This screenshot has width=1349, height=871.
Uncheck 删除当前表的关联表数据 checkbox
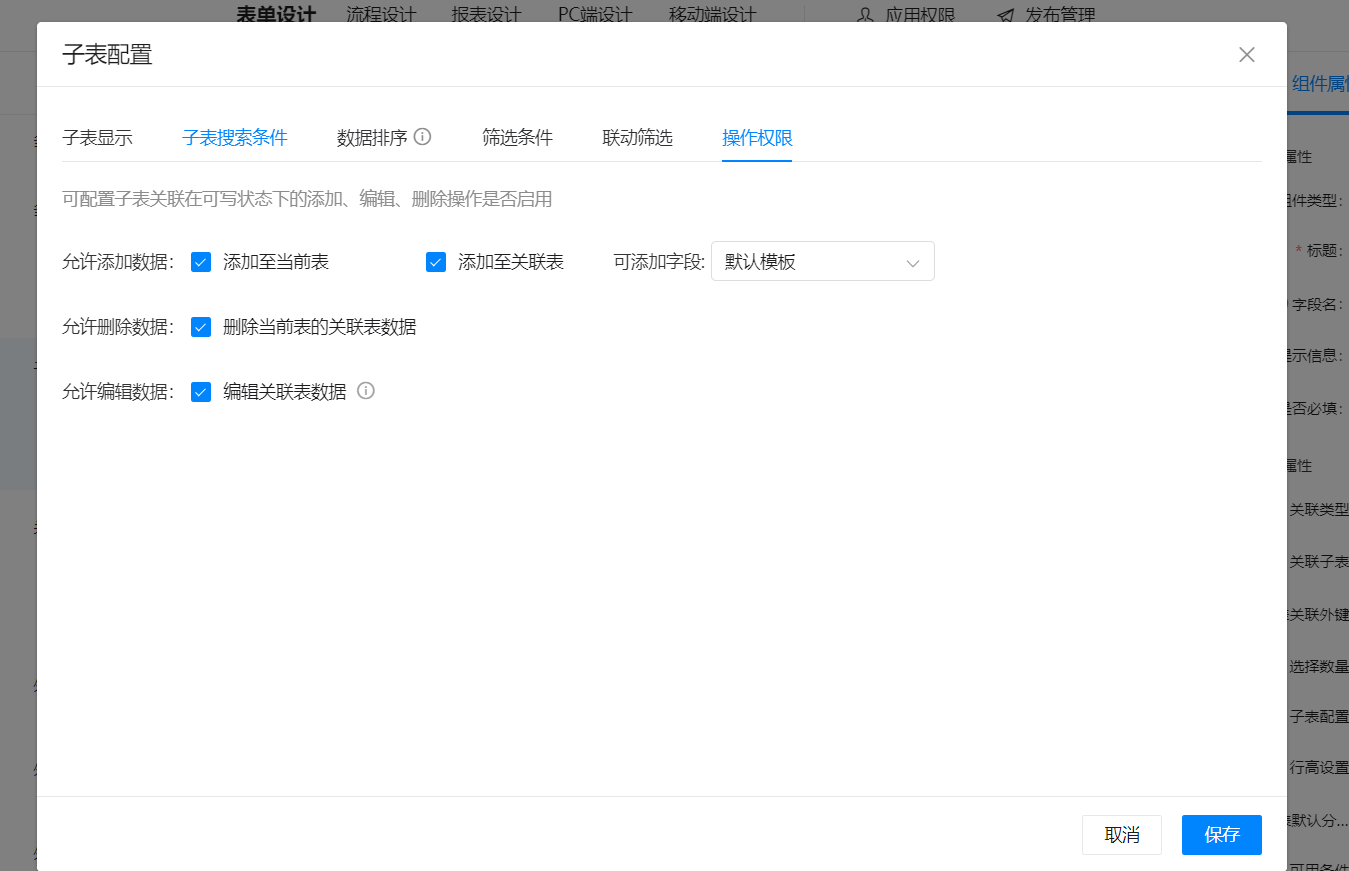[201, 327]
